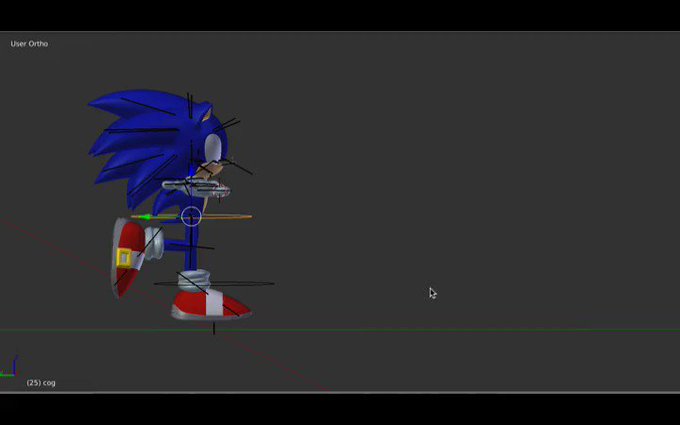Image resolution: width=680 pixels, height=425 pixels.
Task: Select the gray sock cuff above the front shoe
Action: (x=194, y=280)
